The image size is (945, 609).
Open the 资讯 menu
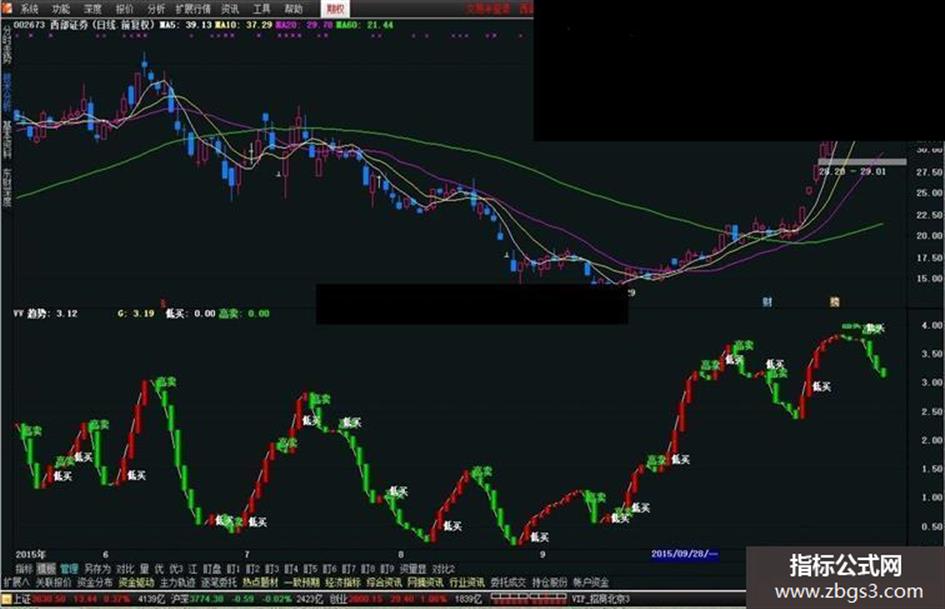point(230,8)
